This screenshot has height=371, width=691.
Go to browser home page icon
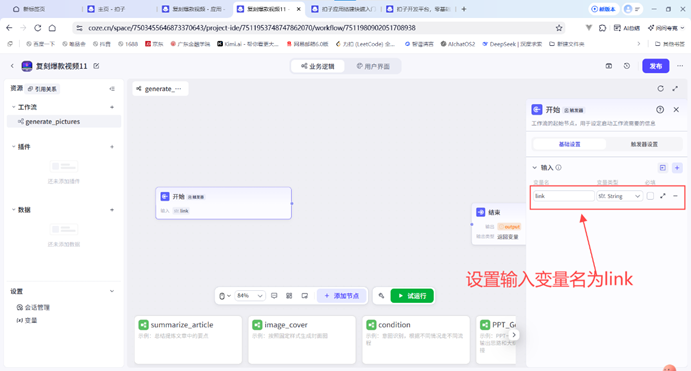point(52,28)
